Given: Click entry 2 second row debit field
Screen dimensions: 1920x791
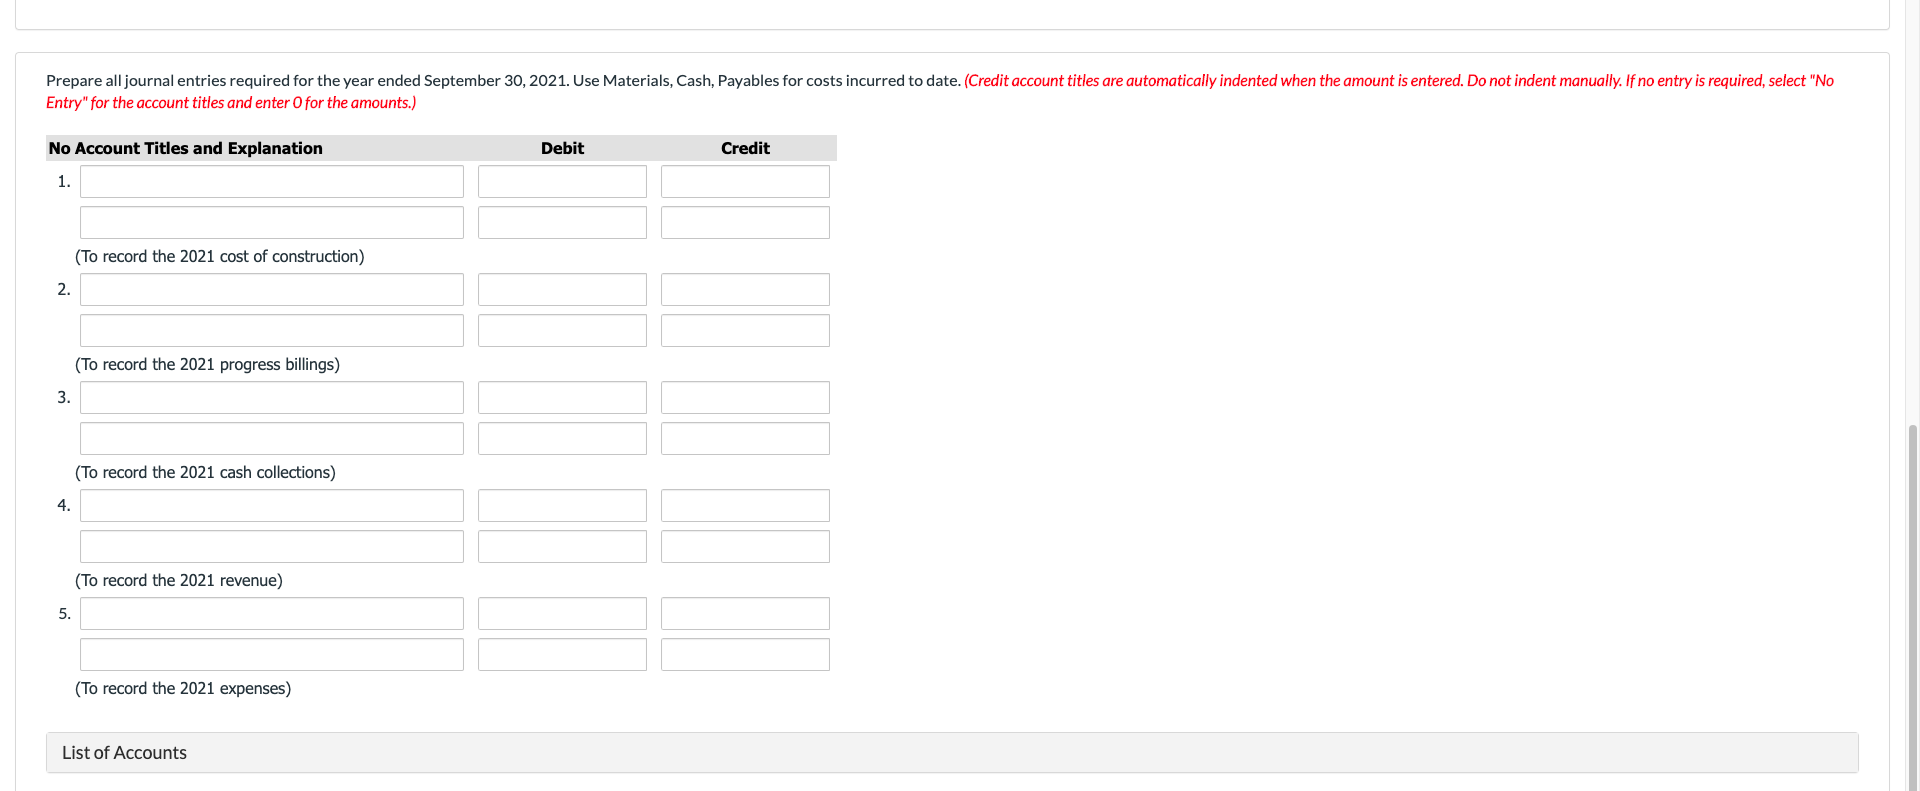Looking at the screenshot, I should 562,330.
